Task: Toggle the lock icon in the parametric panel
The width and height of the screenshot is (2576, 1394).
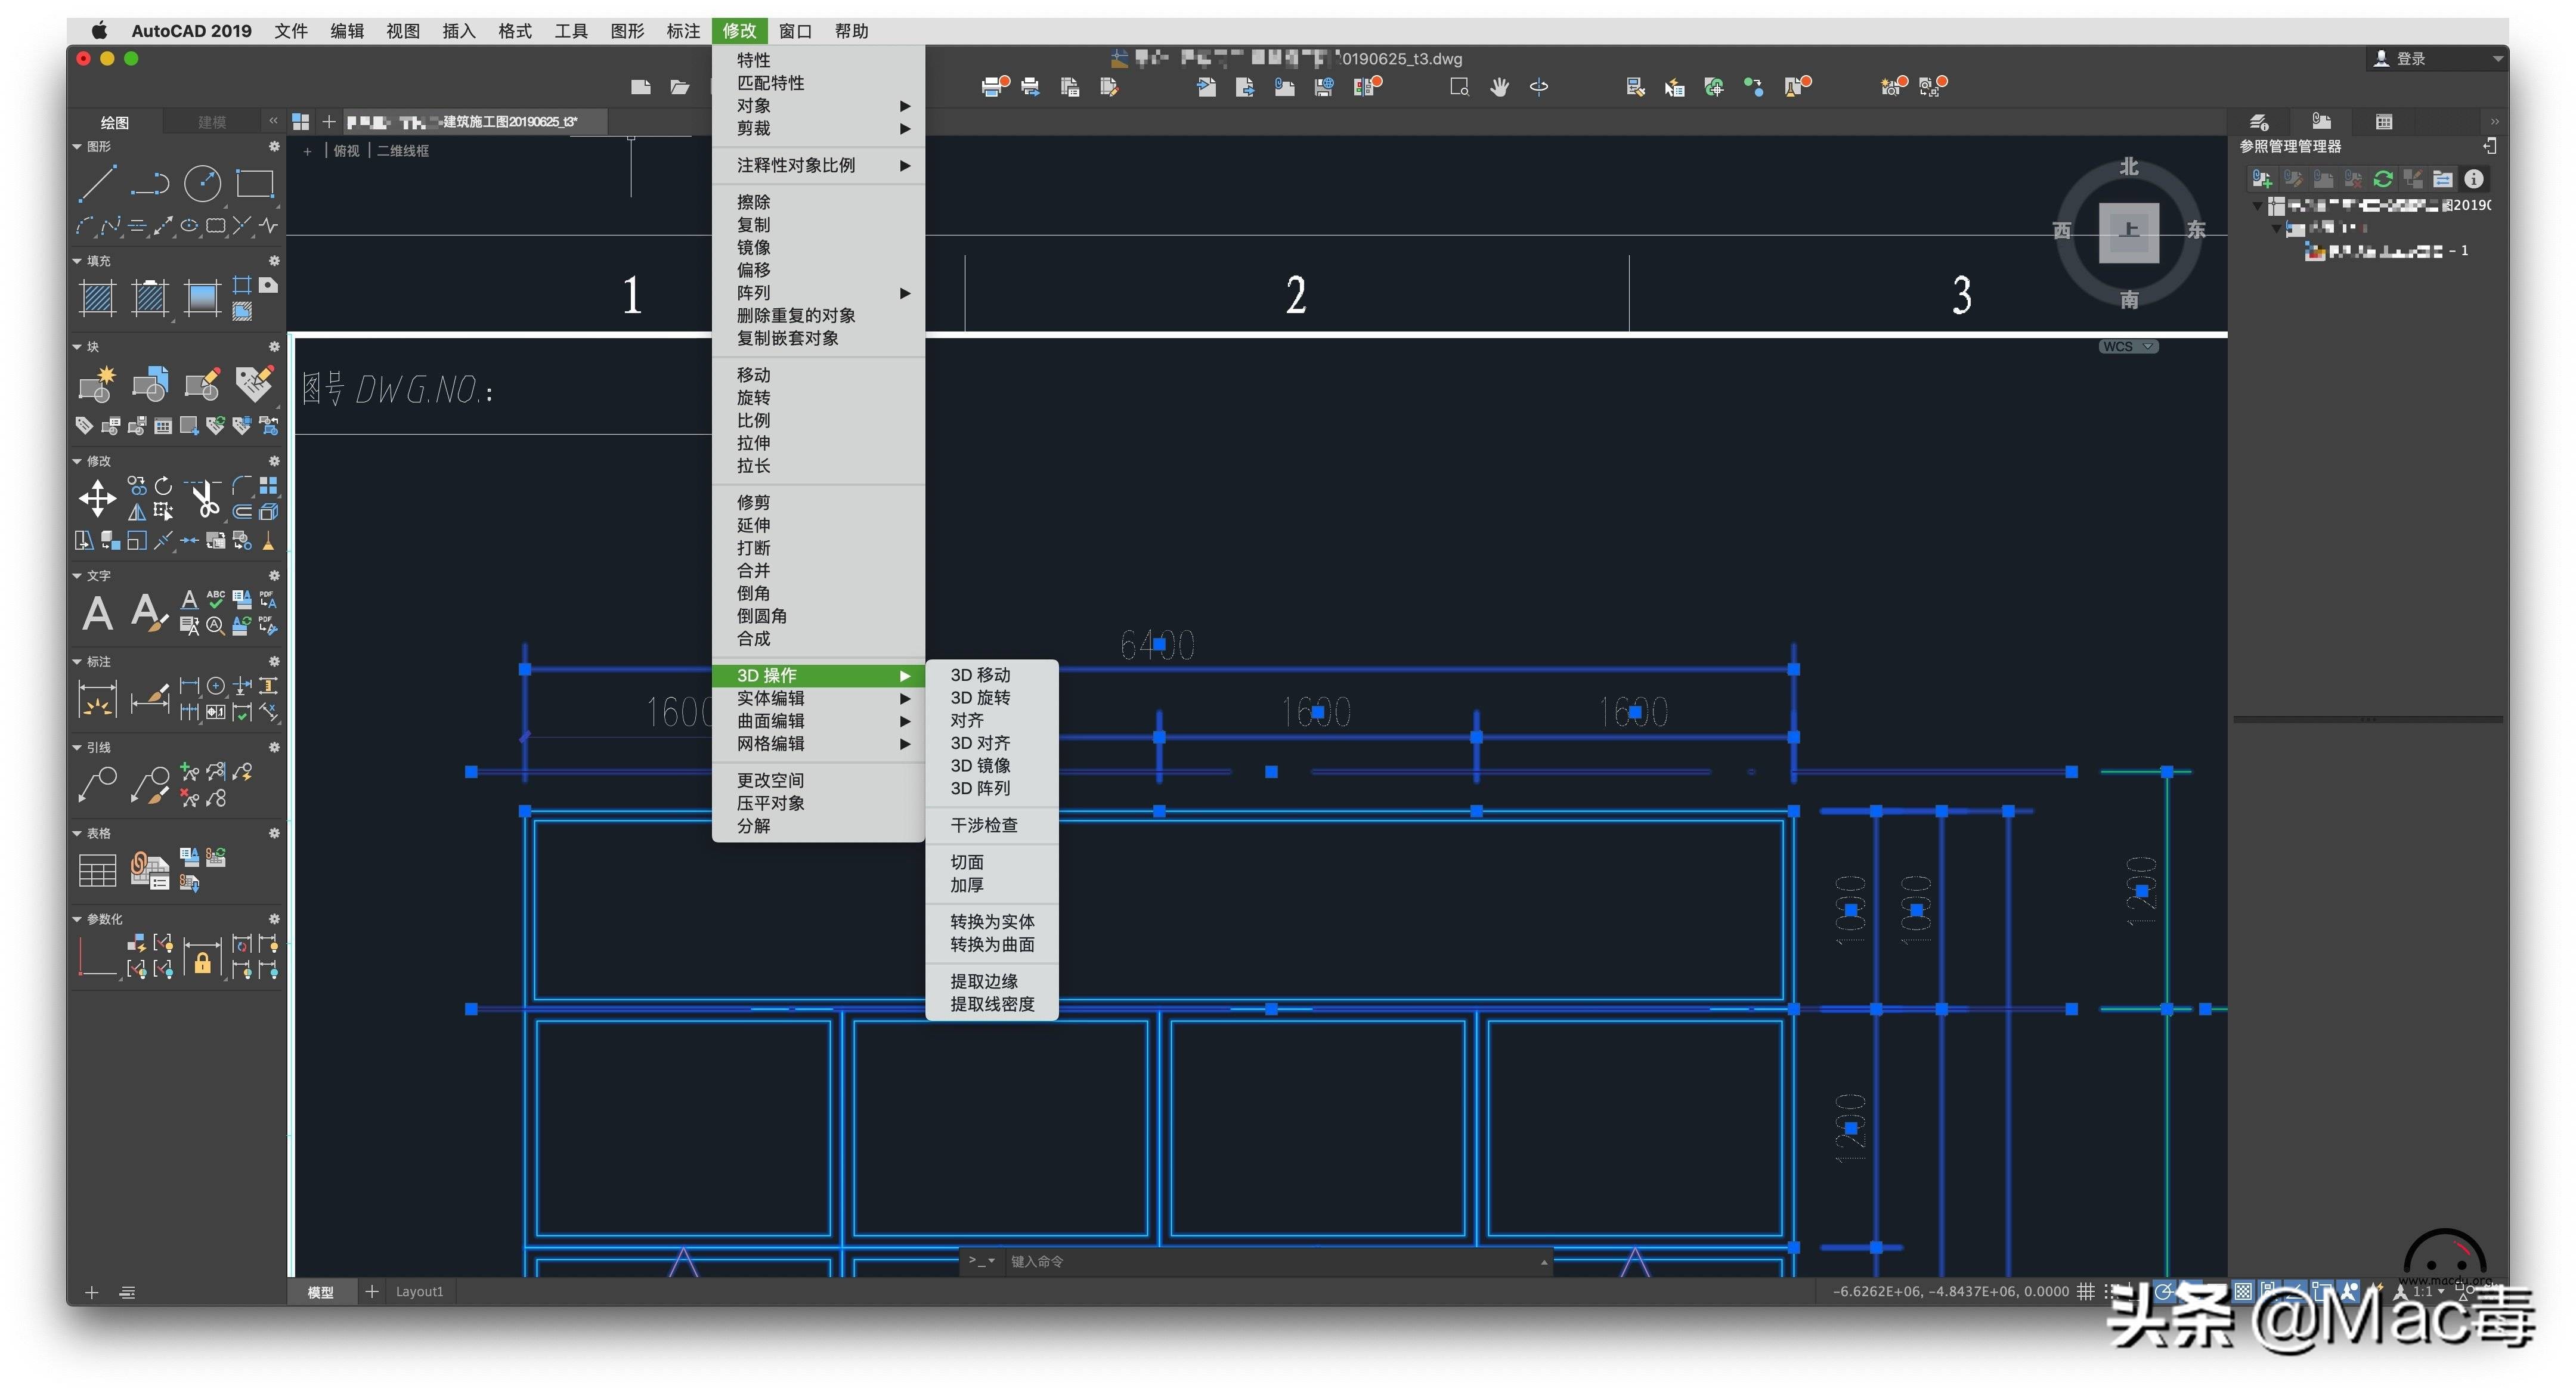Action: point(203,963)
